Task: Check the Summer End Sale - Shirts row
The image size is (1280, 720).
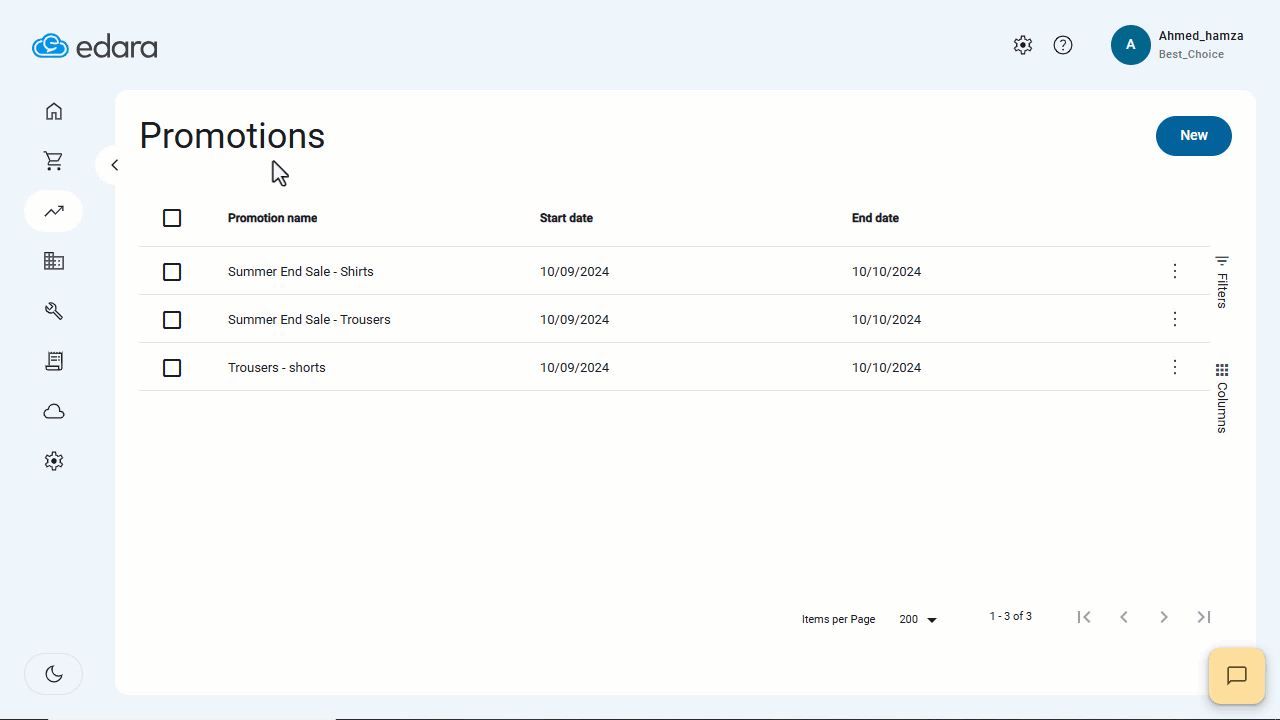Action: [172, 272]
